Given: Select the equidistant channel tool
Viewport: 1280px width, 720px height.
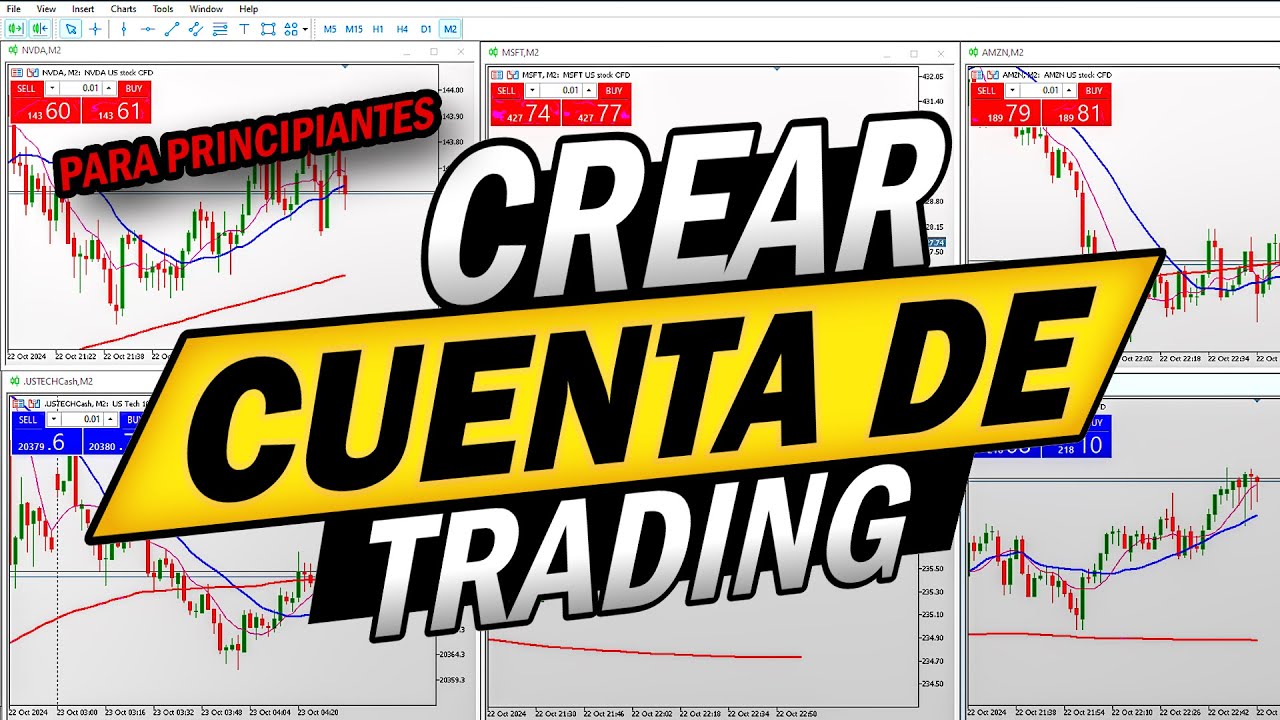Looking at the screenshot, I should click(196, 29).
